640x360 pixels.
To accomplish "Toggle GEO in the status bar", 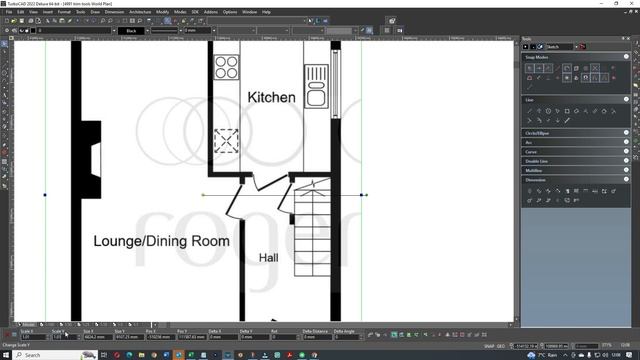I will (x=500, y=346).
